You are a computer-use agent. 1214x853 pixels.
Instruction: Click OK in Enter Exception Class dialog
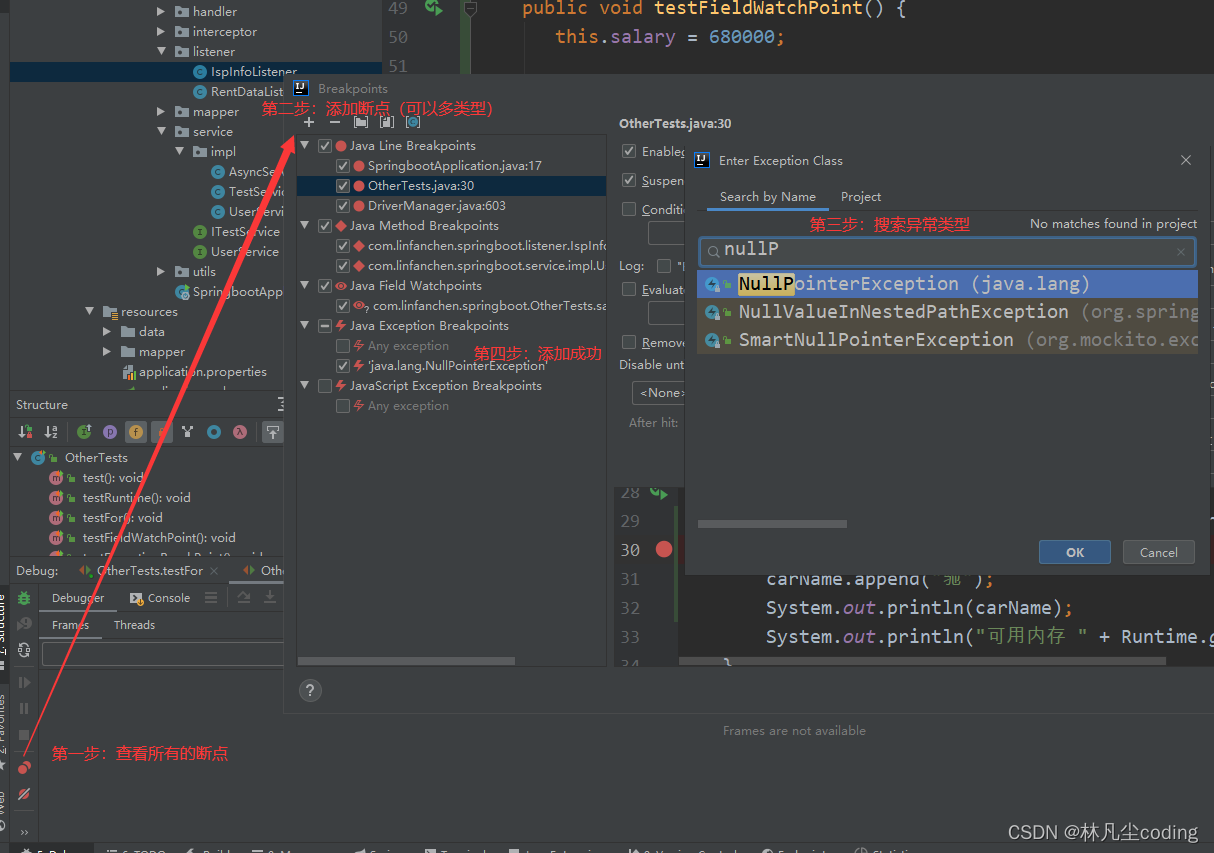[x=1075, y=552]
